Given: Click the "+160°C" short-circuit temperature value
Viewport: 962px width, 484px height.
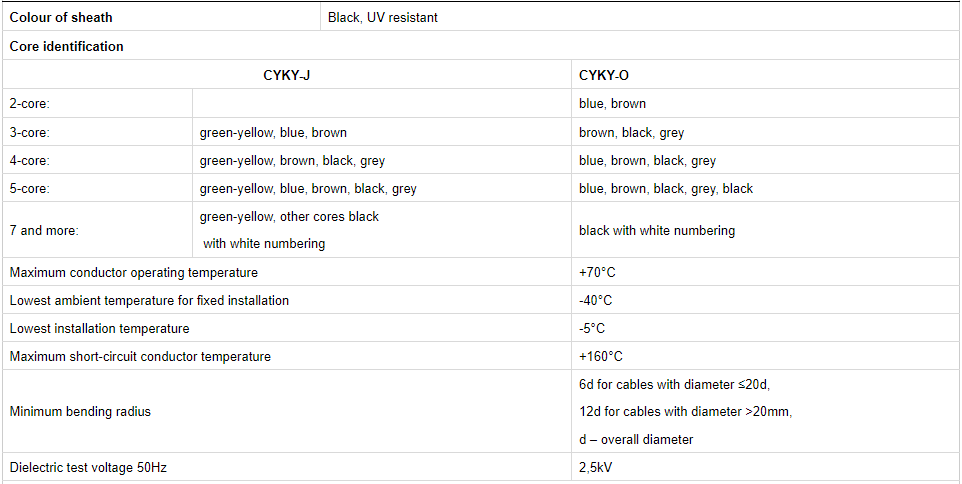Looking at the screenshot, I should pos(601,356).
